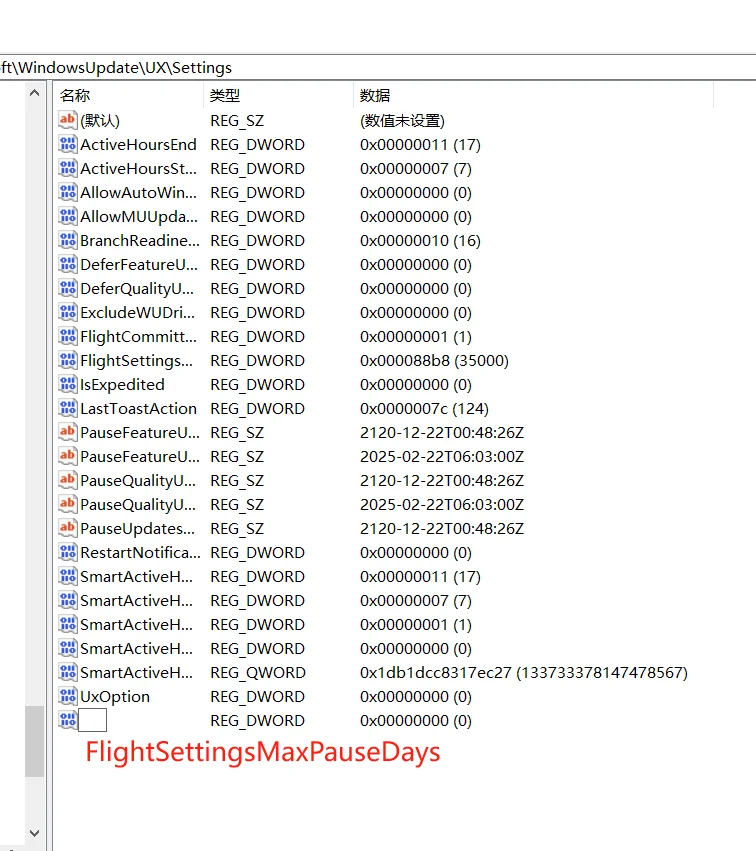Screen dimensions: 756x851
Task: Click the data cell 0x00000010 (16)
Action: (420, 240)
